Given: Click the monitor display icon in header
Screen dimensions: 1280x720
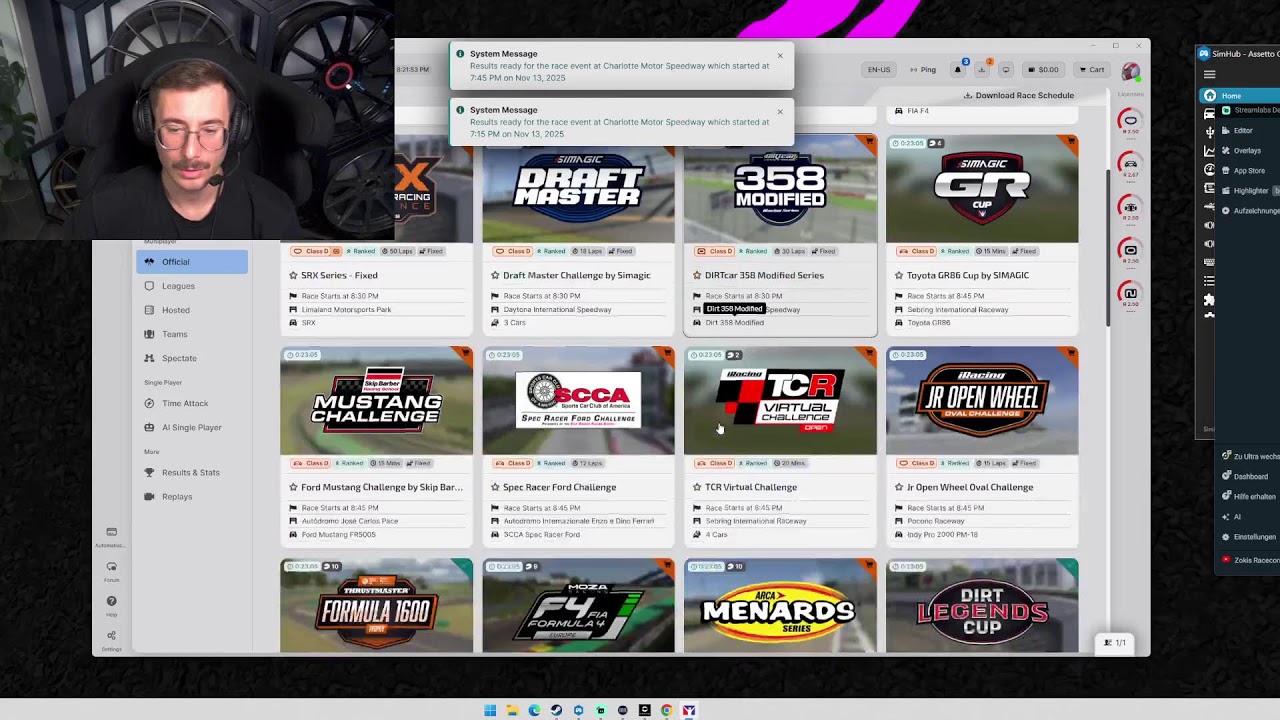Looking at the screenshot, I should 1006,70.
